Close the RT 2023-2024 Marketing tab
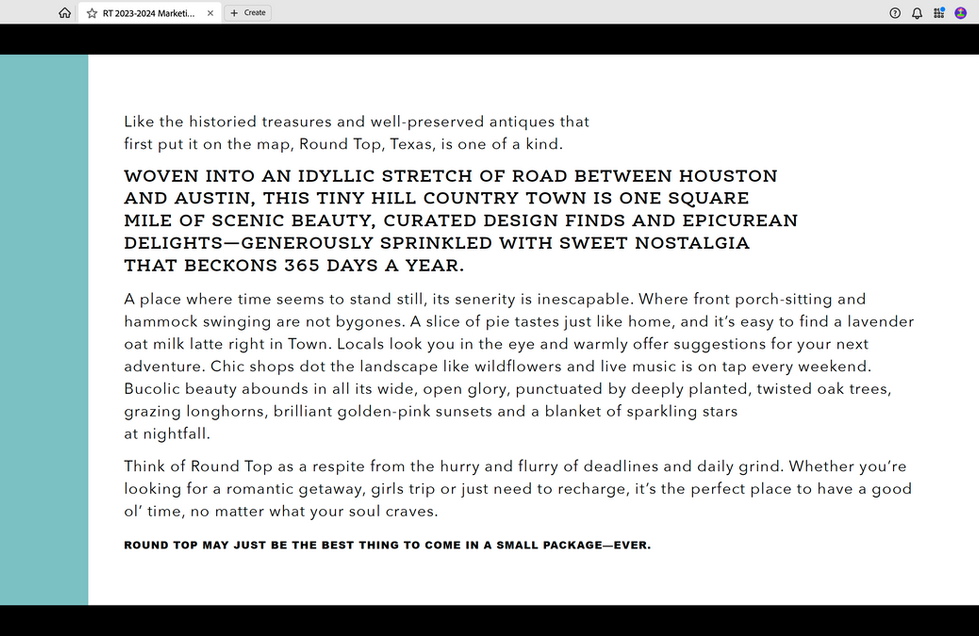The width and height of the screenshot is (979, 636). click(210, 13)
